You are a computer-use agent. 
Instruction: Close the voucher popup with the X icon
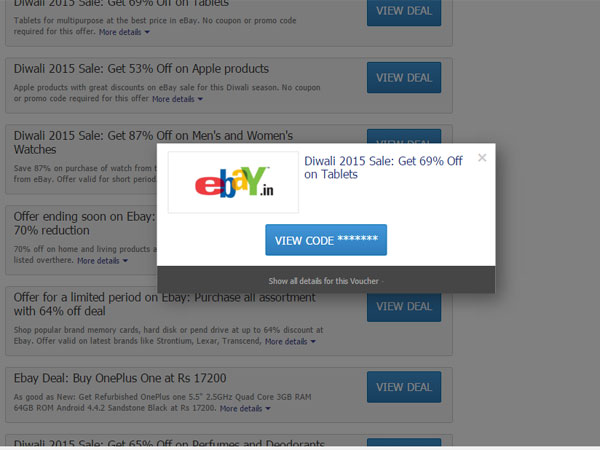click(x=482, y=158)
